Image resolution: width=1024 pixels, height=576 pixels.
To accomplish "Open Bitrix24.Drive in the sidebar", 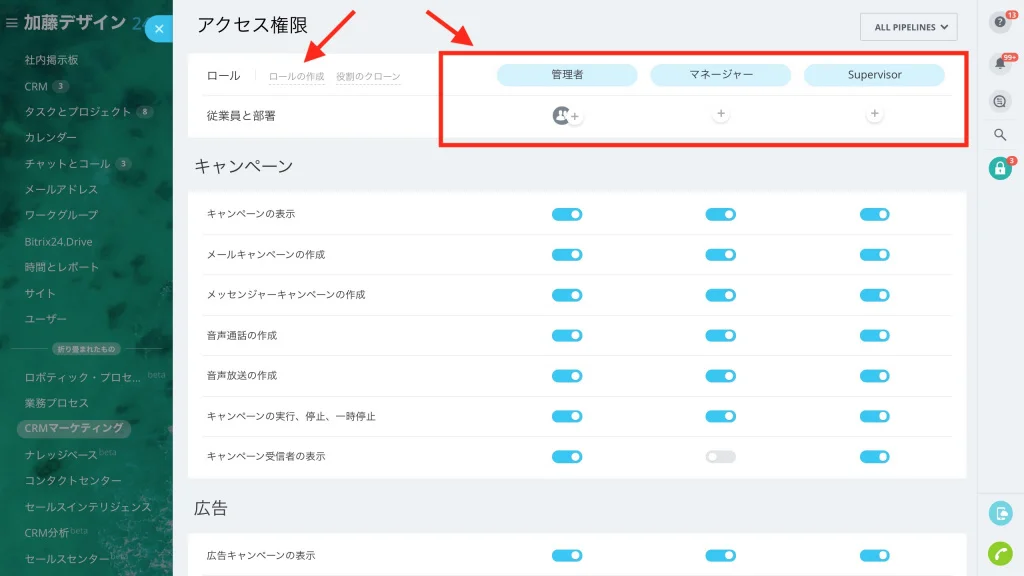I will (58, 242).
